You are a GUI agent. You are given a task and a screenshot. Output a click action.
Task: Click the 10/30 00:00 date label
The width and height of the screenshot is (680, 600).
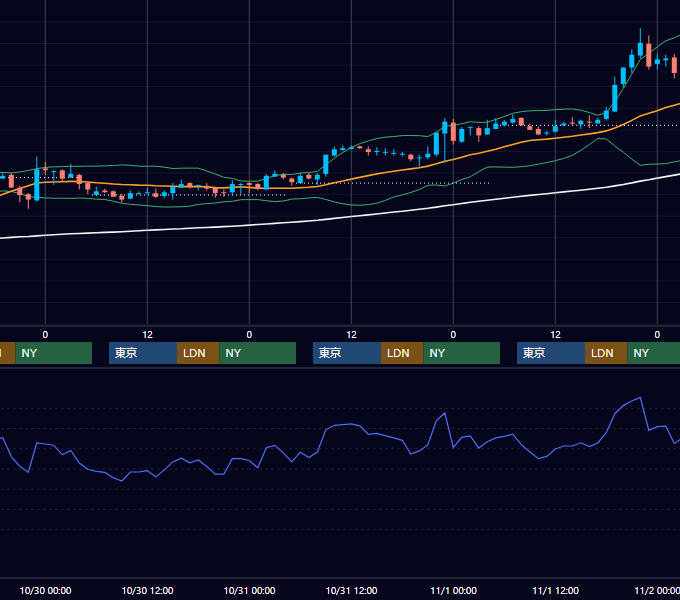[x=46, y=590]
